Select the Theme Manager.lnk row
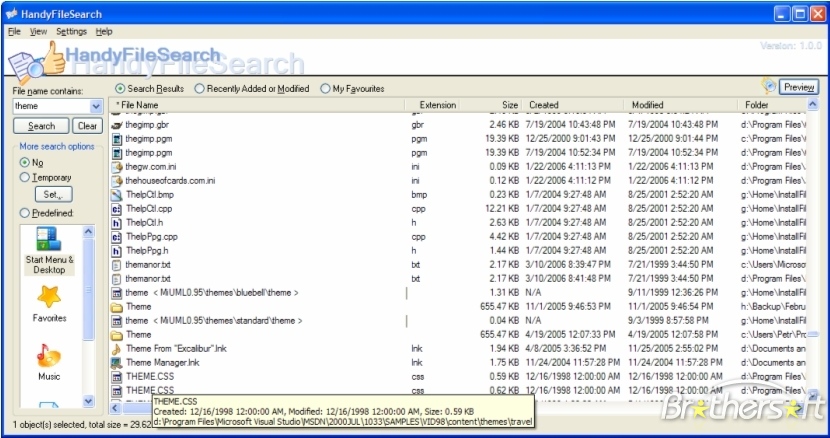The height and width of the screenshot is (438, 830). pos(458,363)
